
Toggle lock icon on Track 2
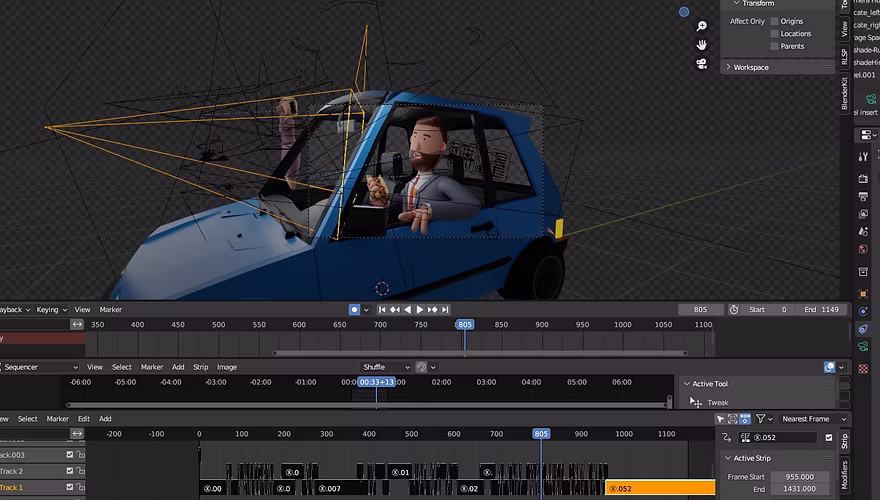[x=80, y=471]
